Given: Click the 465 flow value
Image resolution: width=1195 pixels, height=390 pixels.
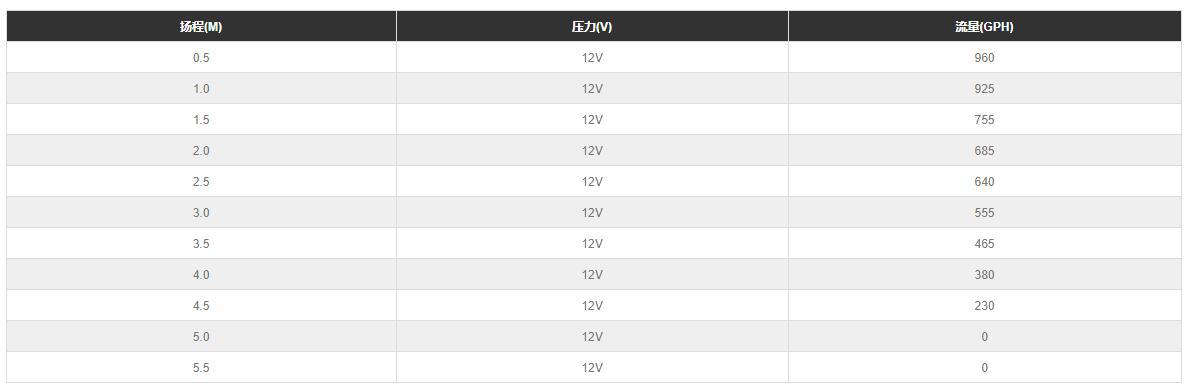Looking at the screenshot, I should click(985, 244).
